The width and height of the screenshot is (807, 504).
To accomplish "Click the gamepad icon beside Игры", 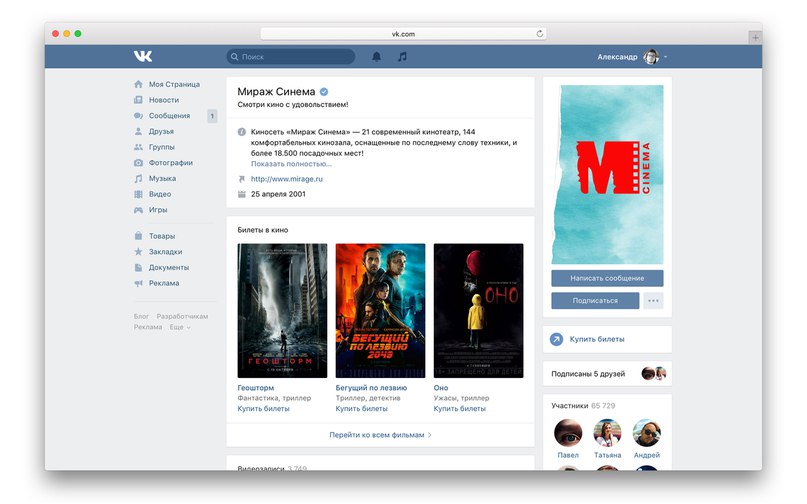I will click(138, 210).
